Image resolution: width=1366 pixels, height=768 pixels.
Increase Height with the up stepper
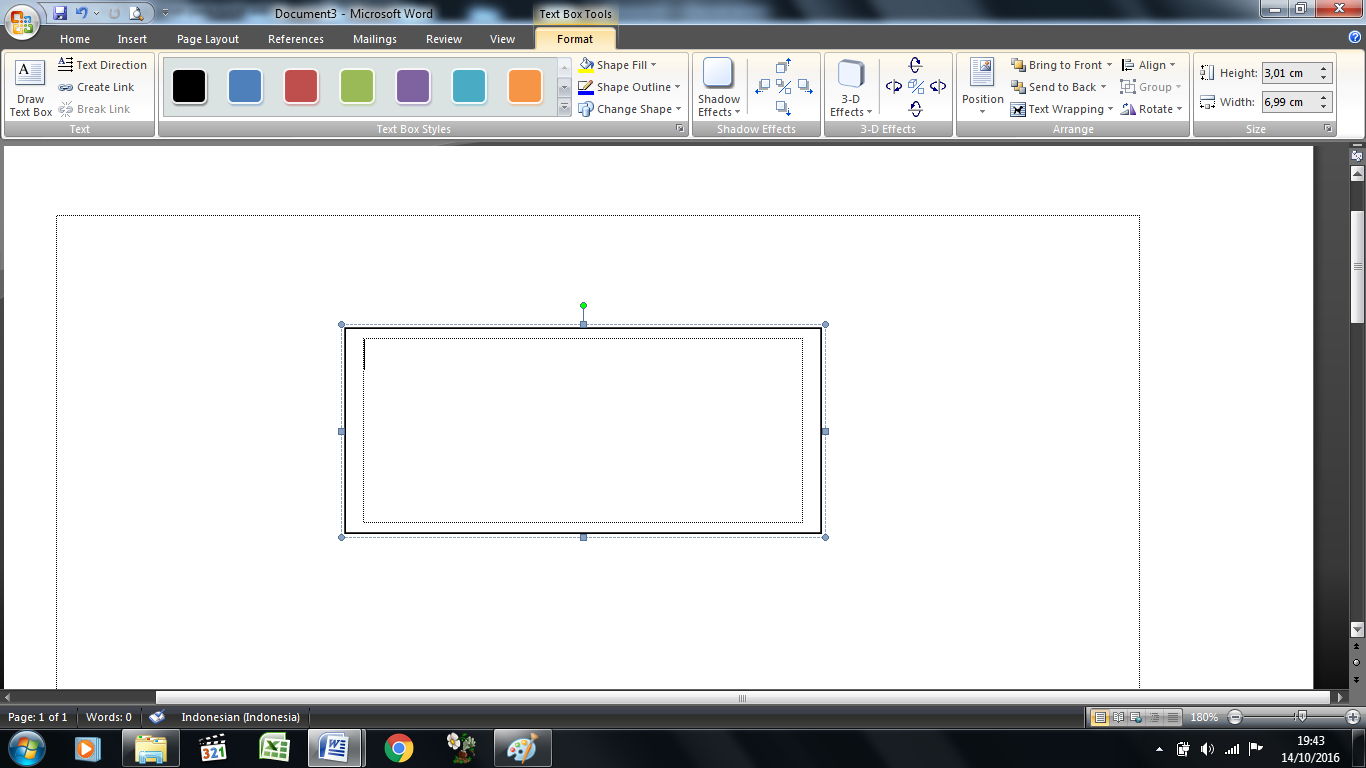[x=1324, y=69]
